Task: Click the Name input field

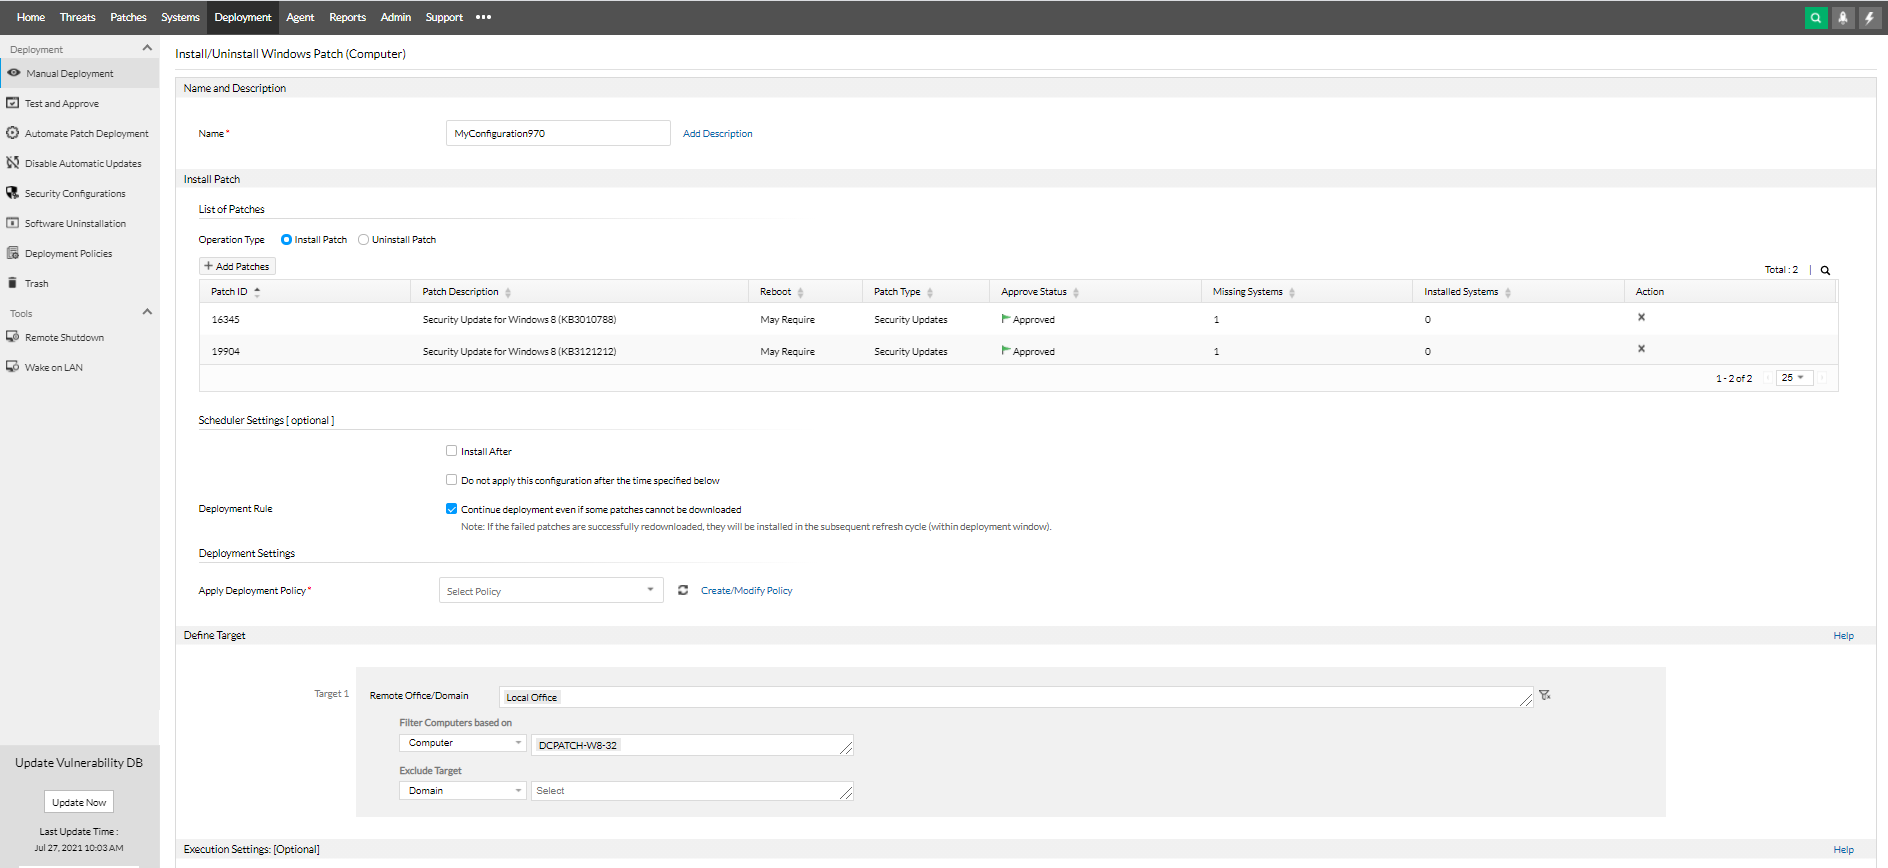Action: [557, 134]
